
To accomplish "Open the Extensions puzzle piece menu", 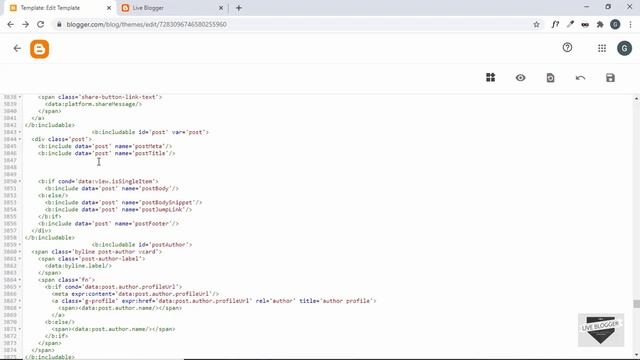I will 600,24.
